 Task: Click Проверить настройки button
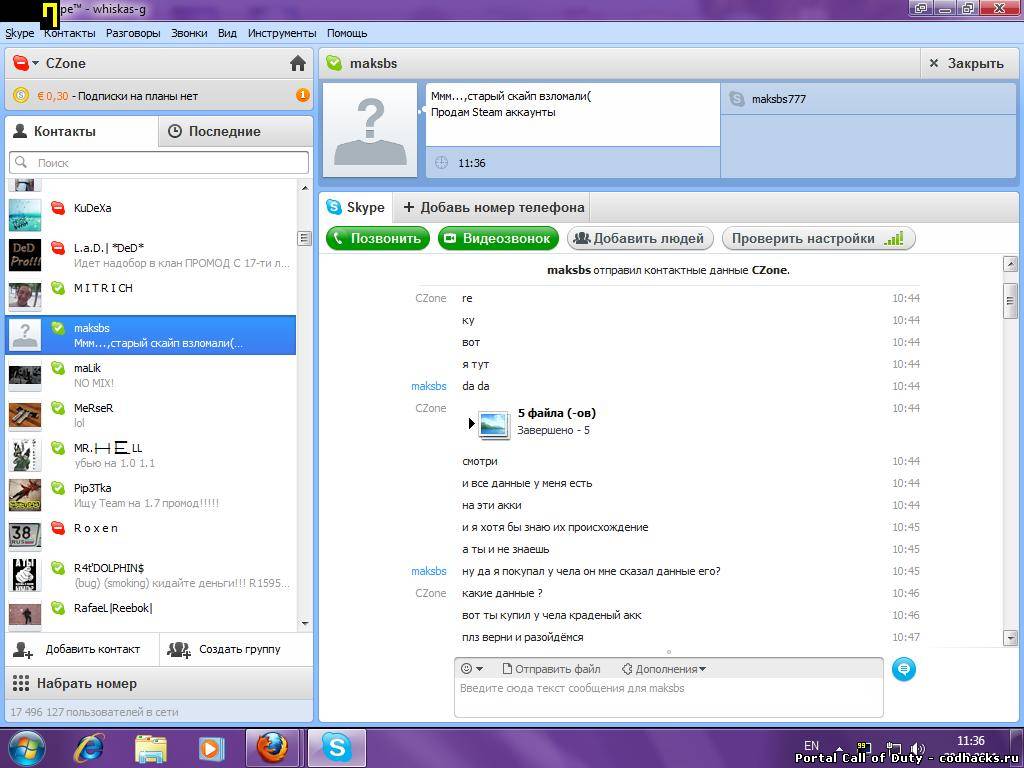point(818,238)
